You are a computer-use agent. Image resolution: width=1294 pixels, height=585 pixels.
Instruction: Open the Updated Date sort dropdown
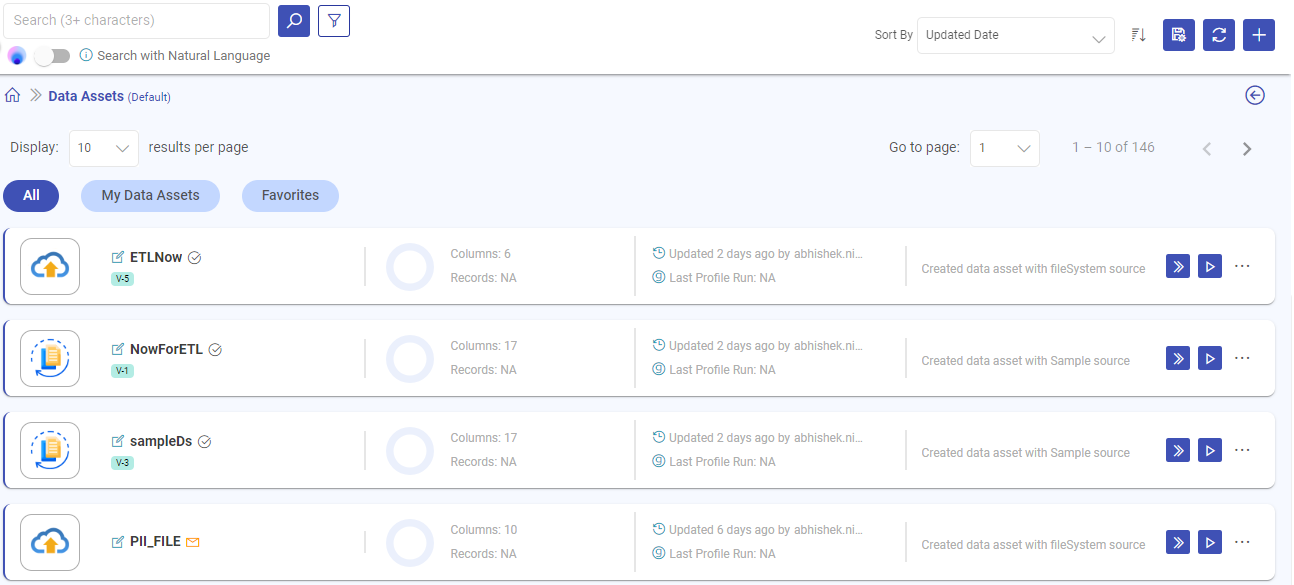coord(1015,34)
